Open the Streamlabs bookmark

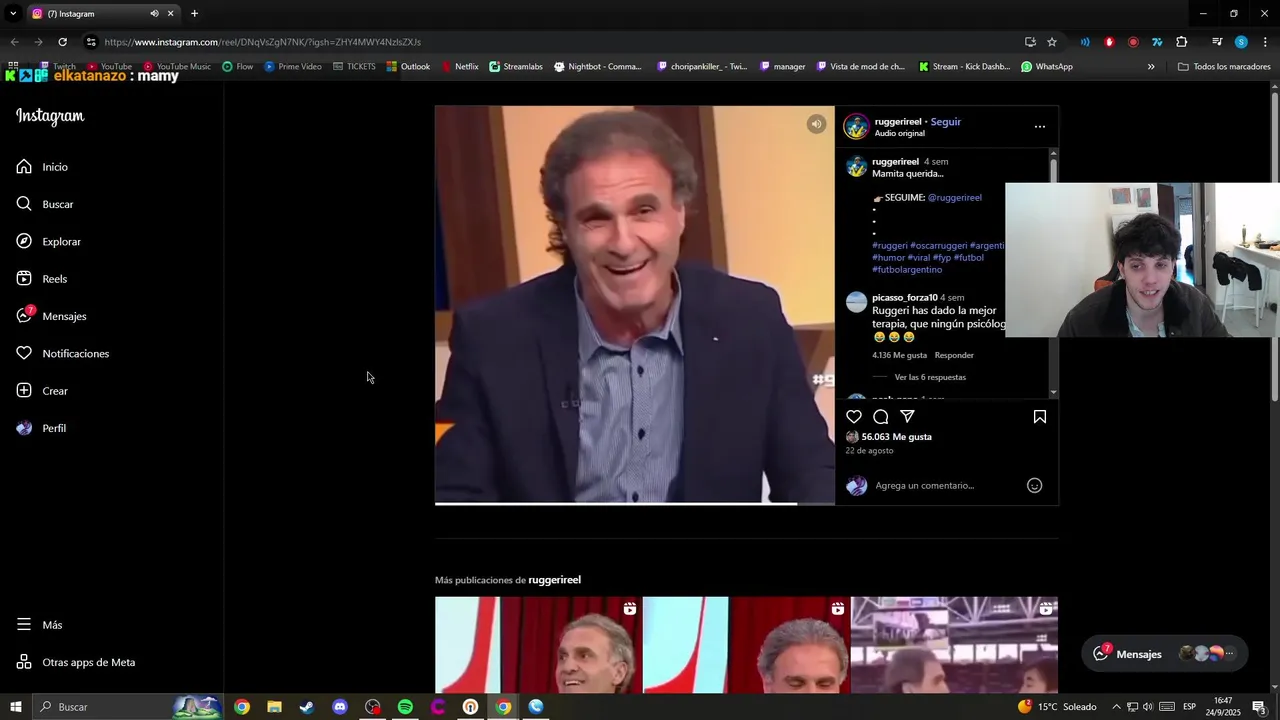(516, 67)
